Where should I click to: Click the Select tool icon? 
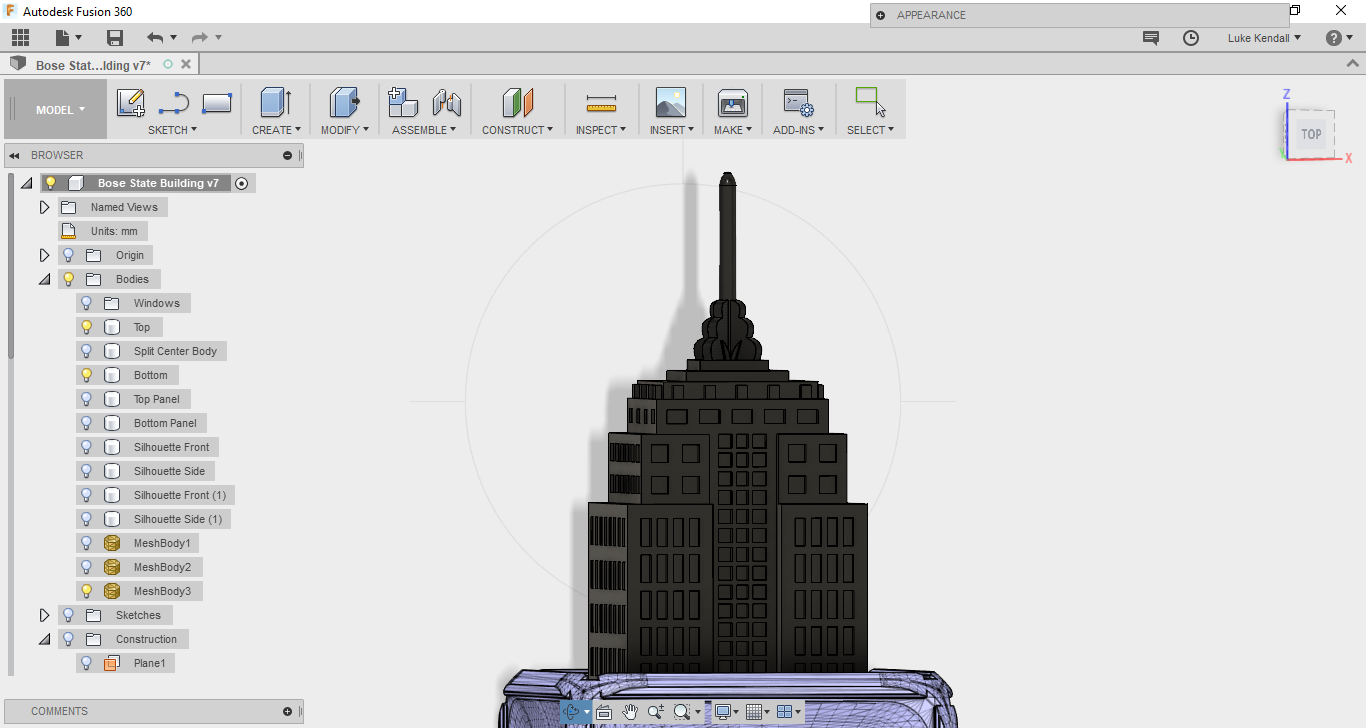(870, 102)
